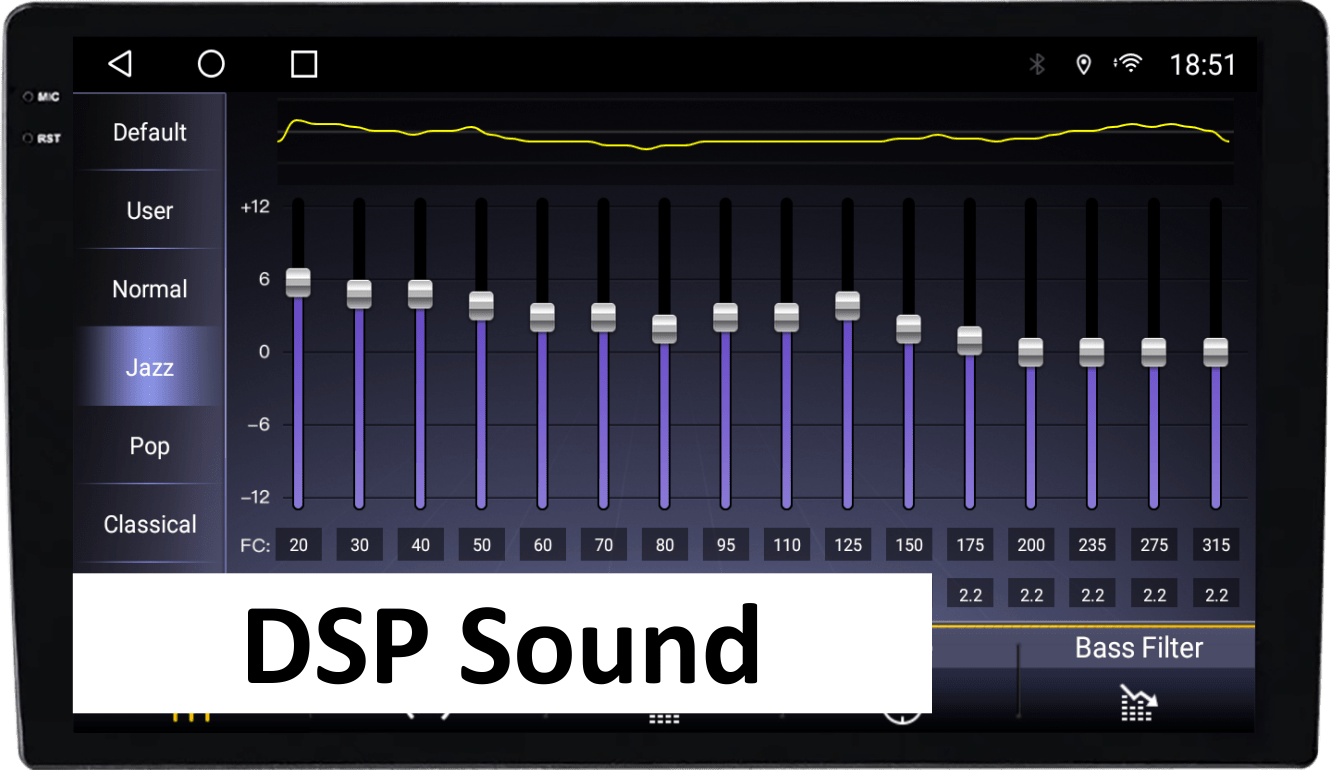Click the FC frequency box showing 315
Screen dimensions: 1330x770
[1216, 545]
